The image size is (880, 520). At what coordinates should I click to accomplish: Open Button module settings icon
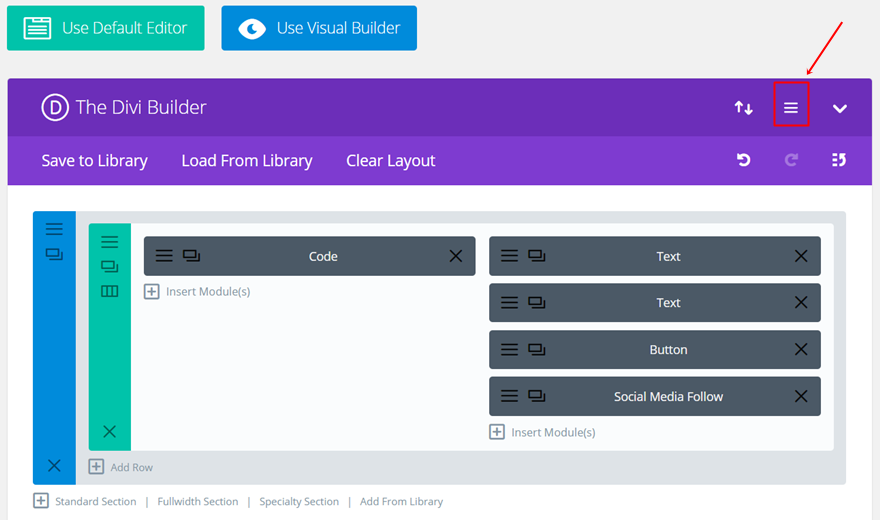[x=509, y=349]
